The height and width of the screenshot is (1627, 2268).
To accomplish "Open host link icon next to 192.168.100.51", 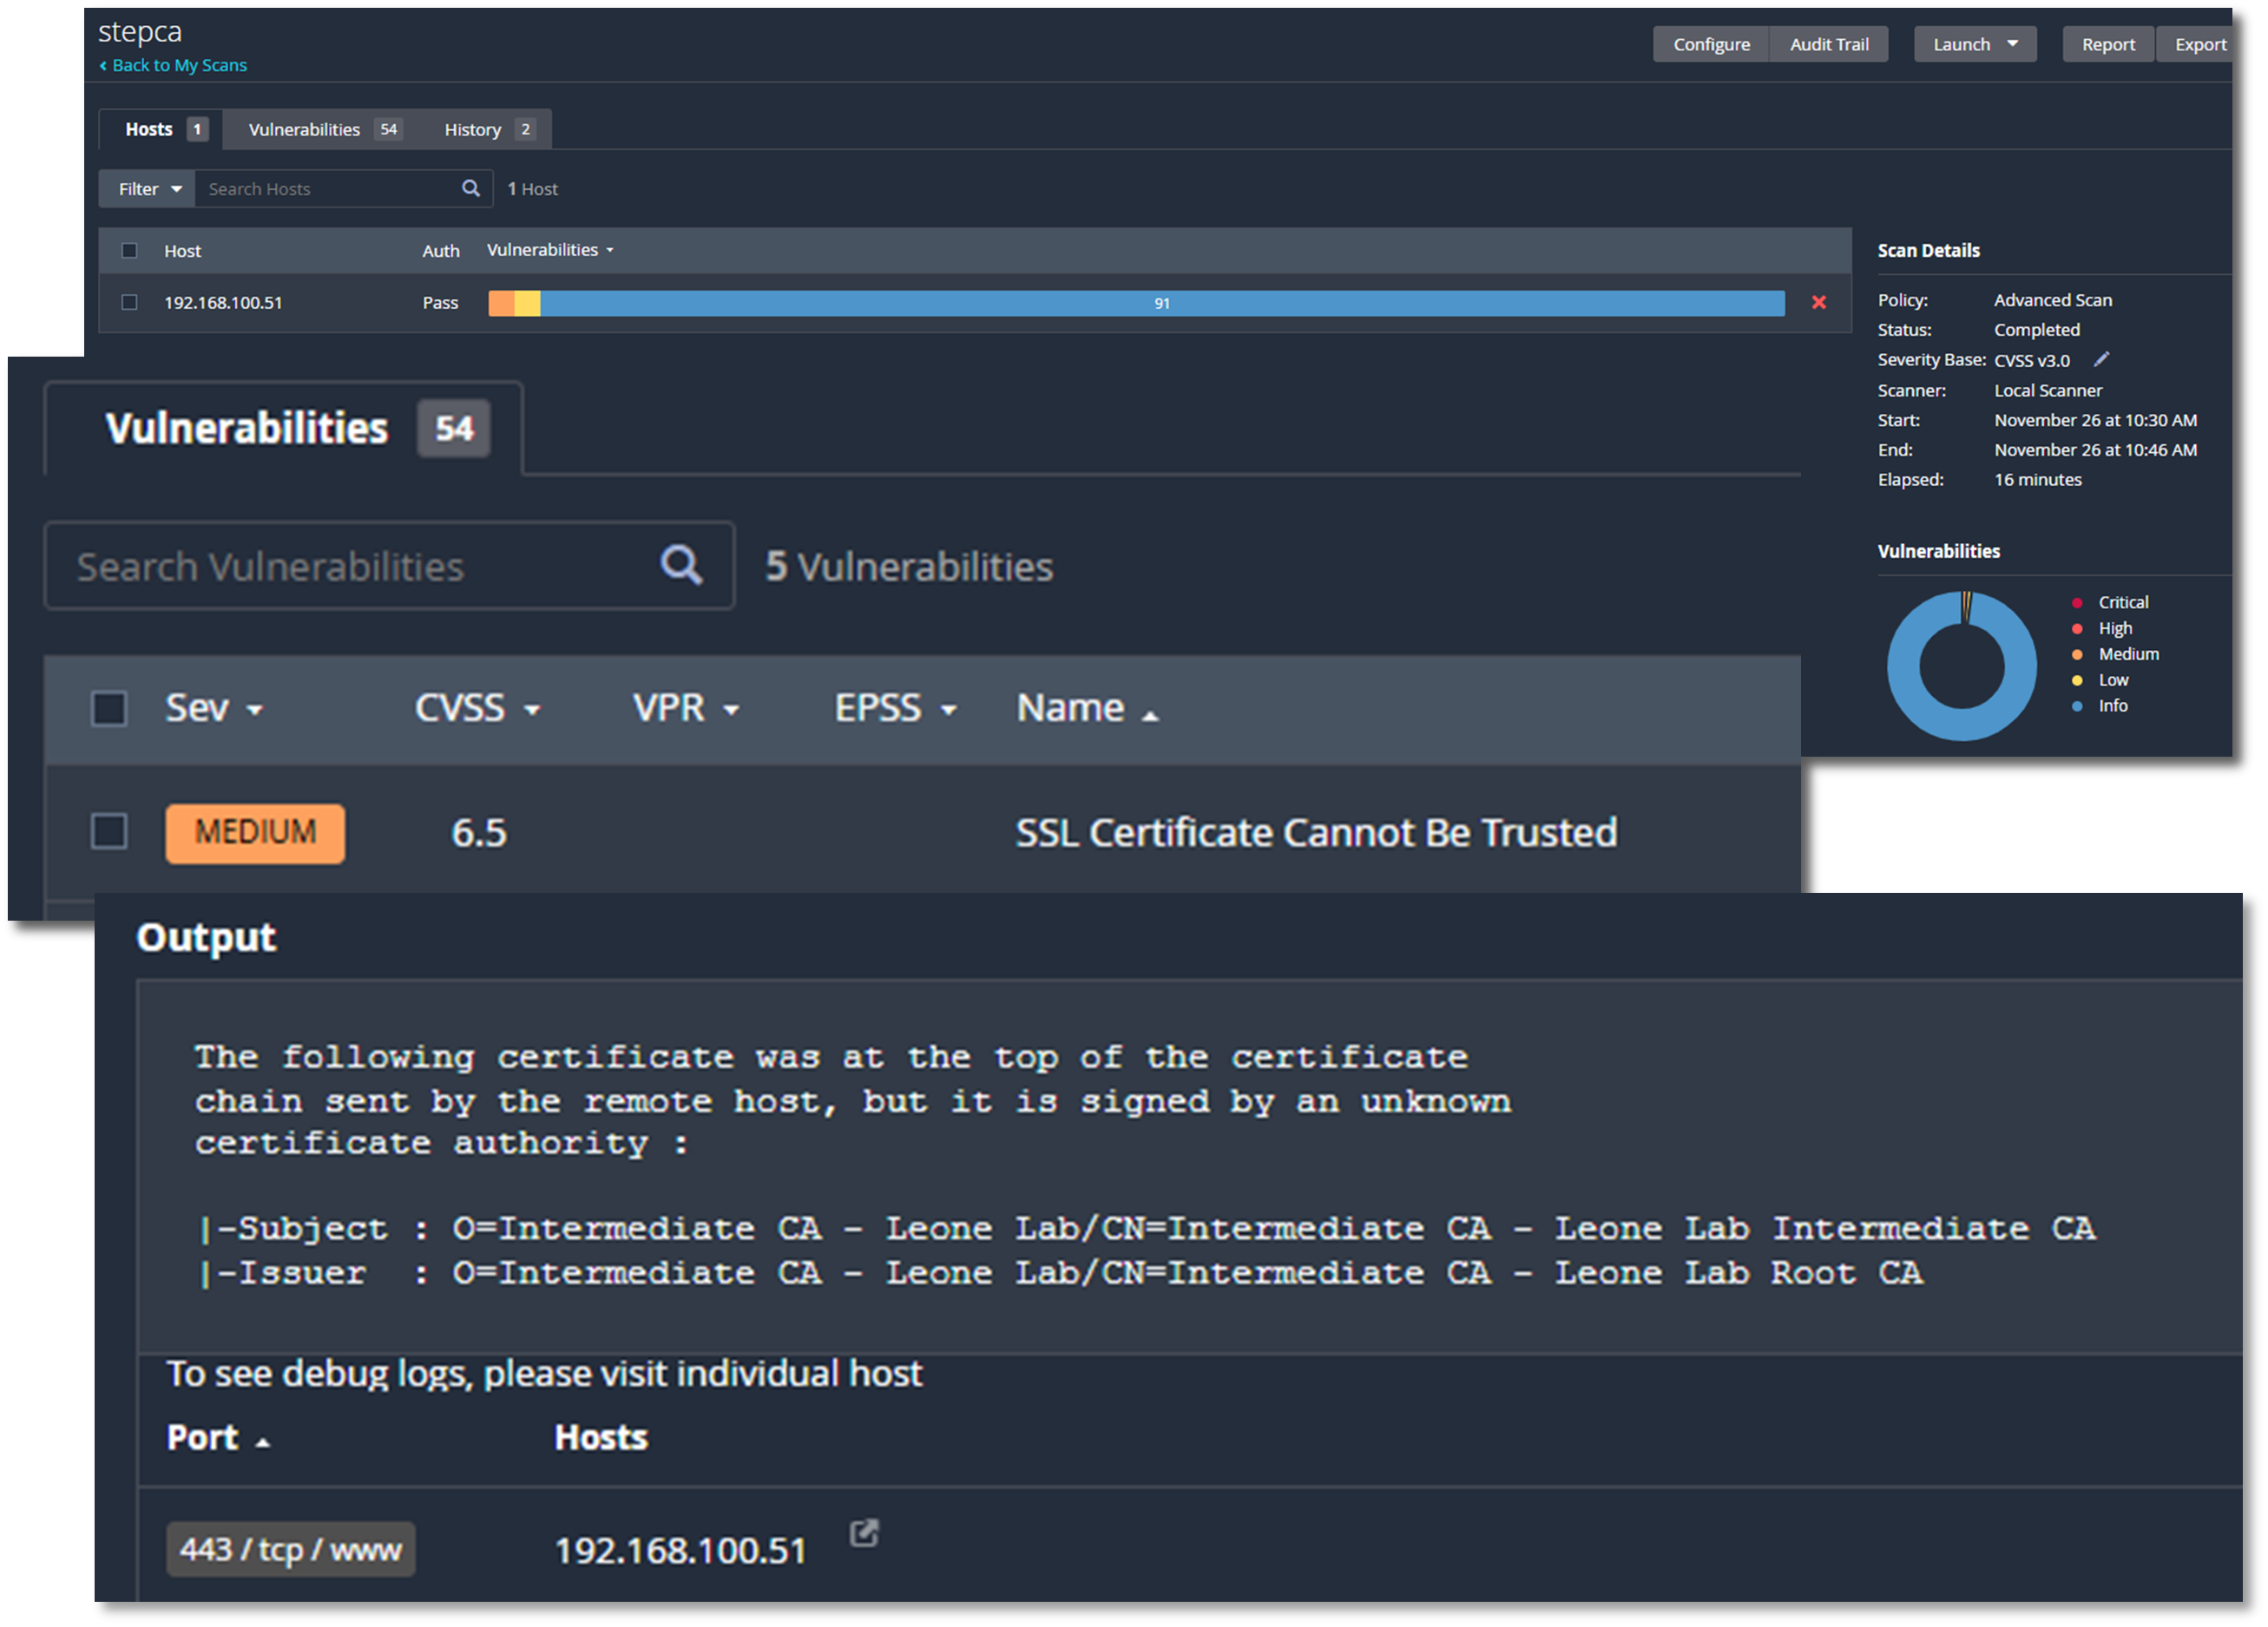I will click(864, 1533).
